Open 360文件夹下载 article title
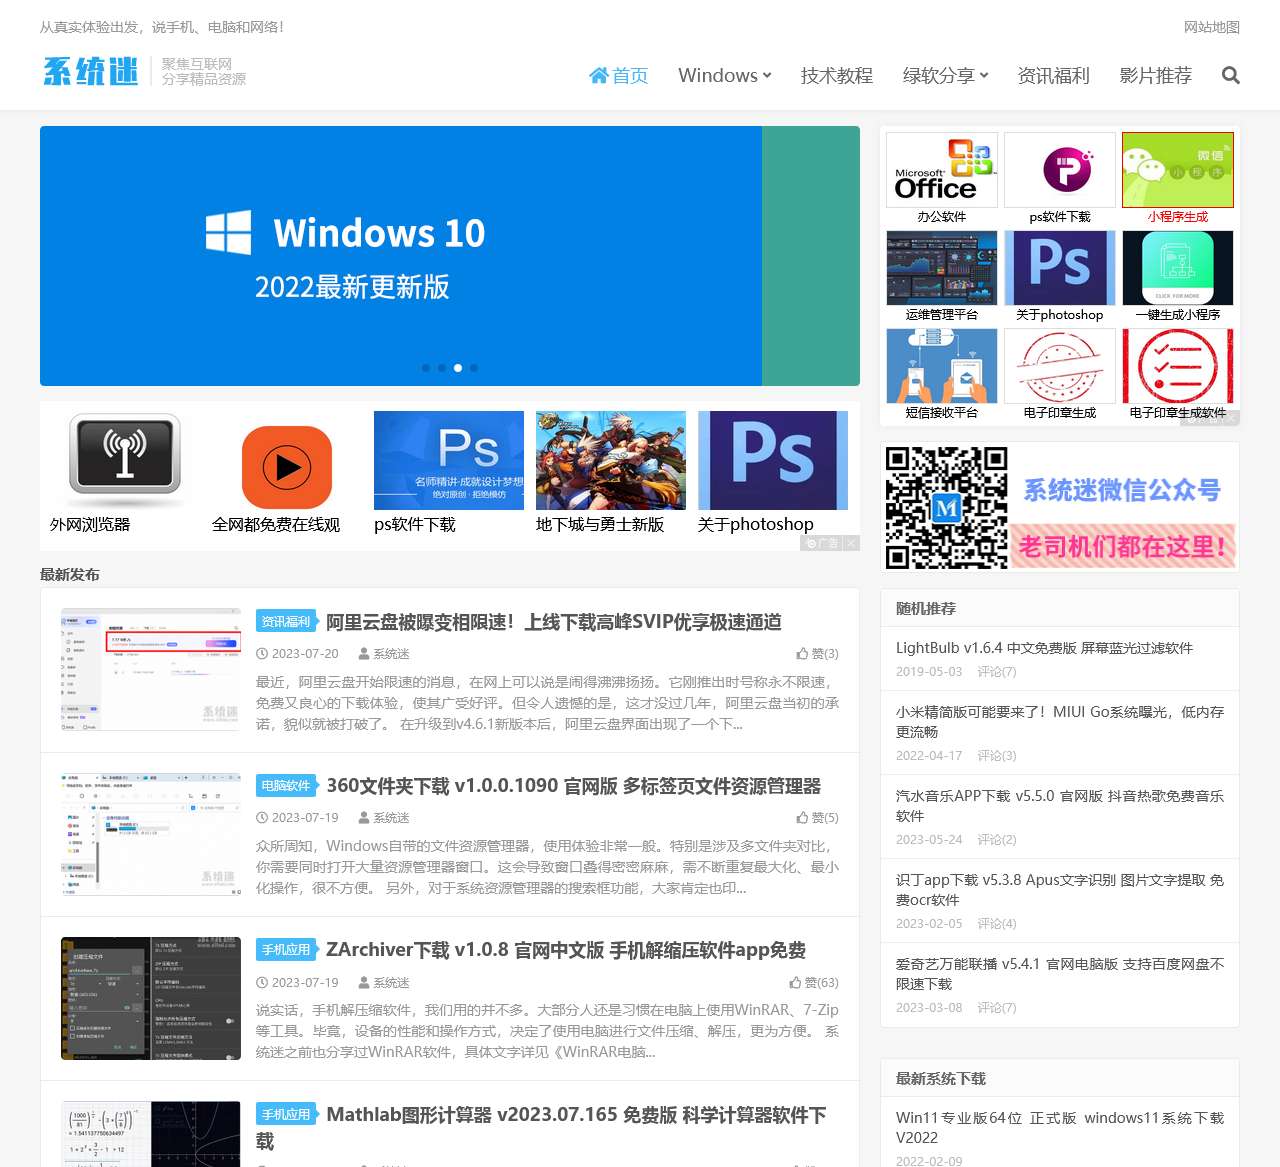Viewport: 1280px width, 1167px height. pos(573,786)
